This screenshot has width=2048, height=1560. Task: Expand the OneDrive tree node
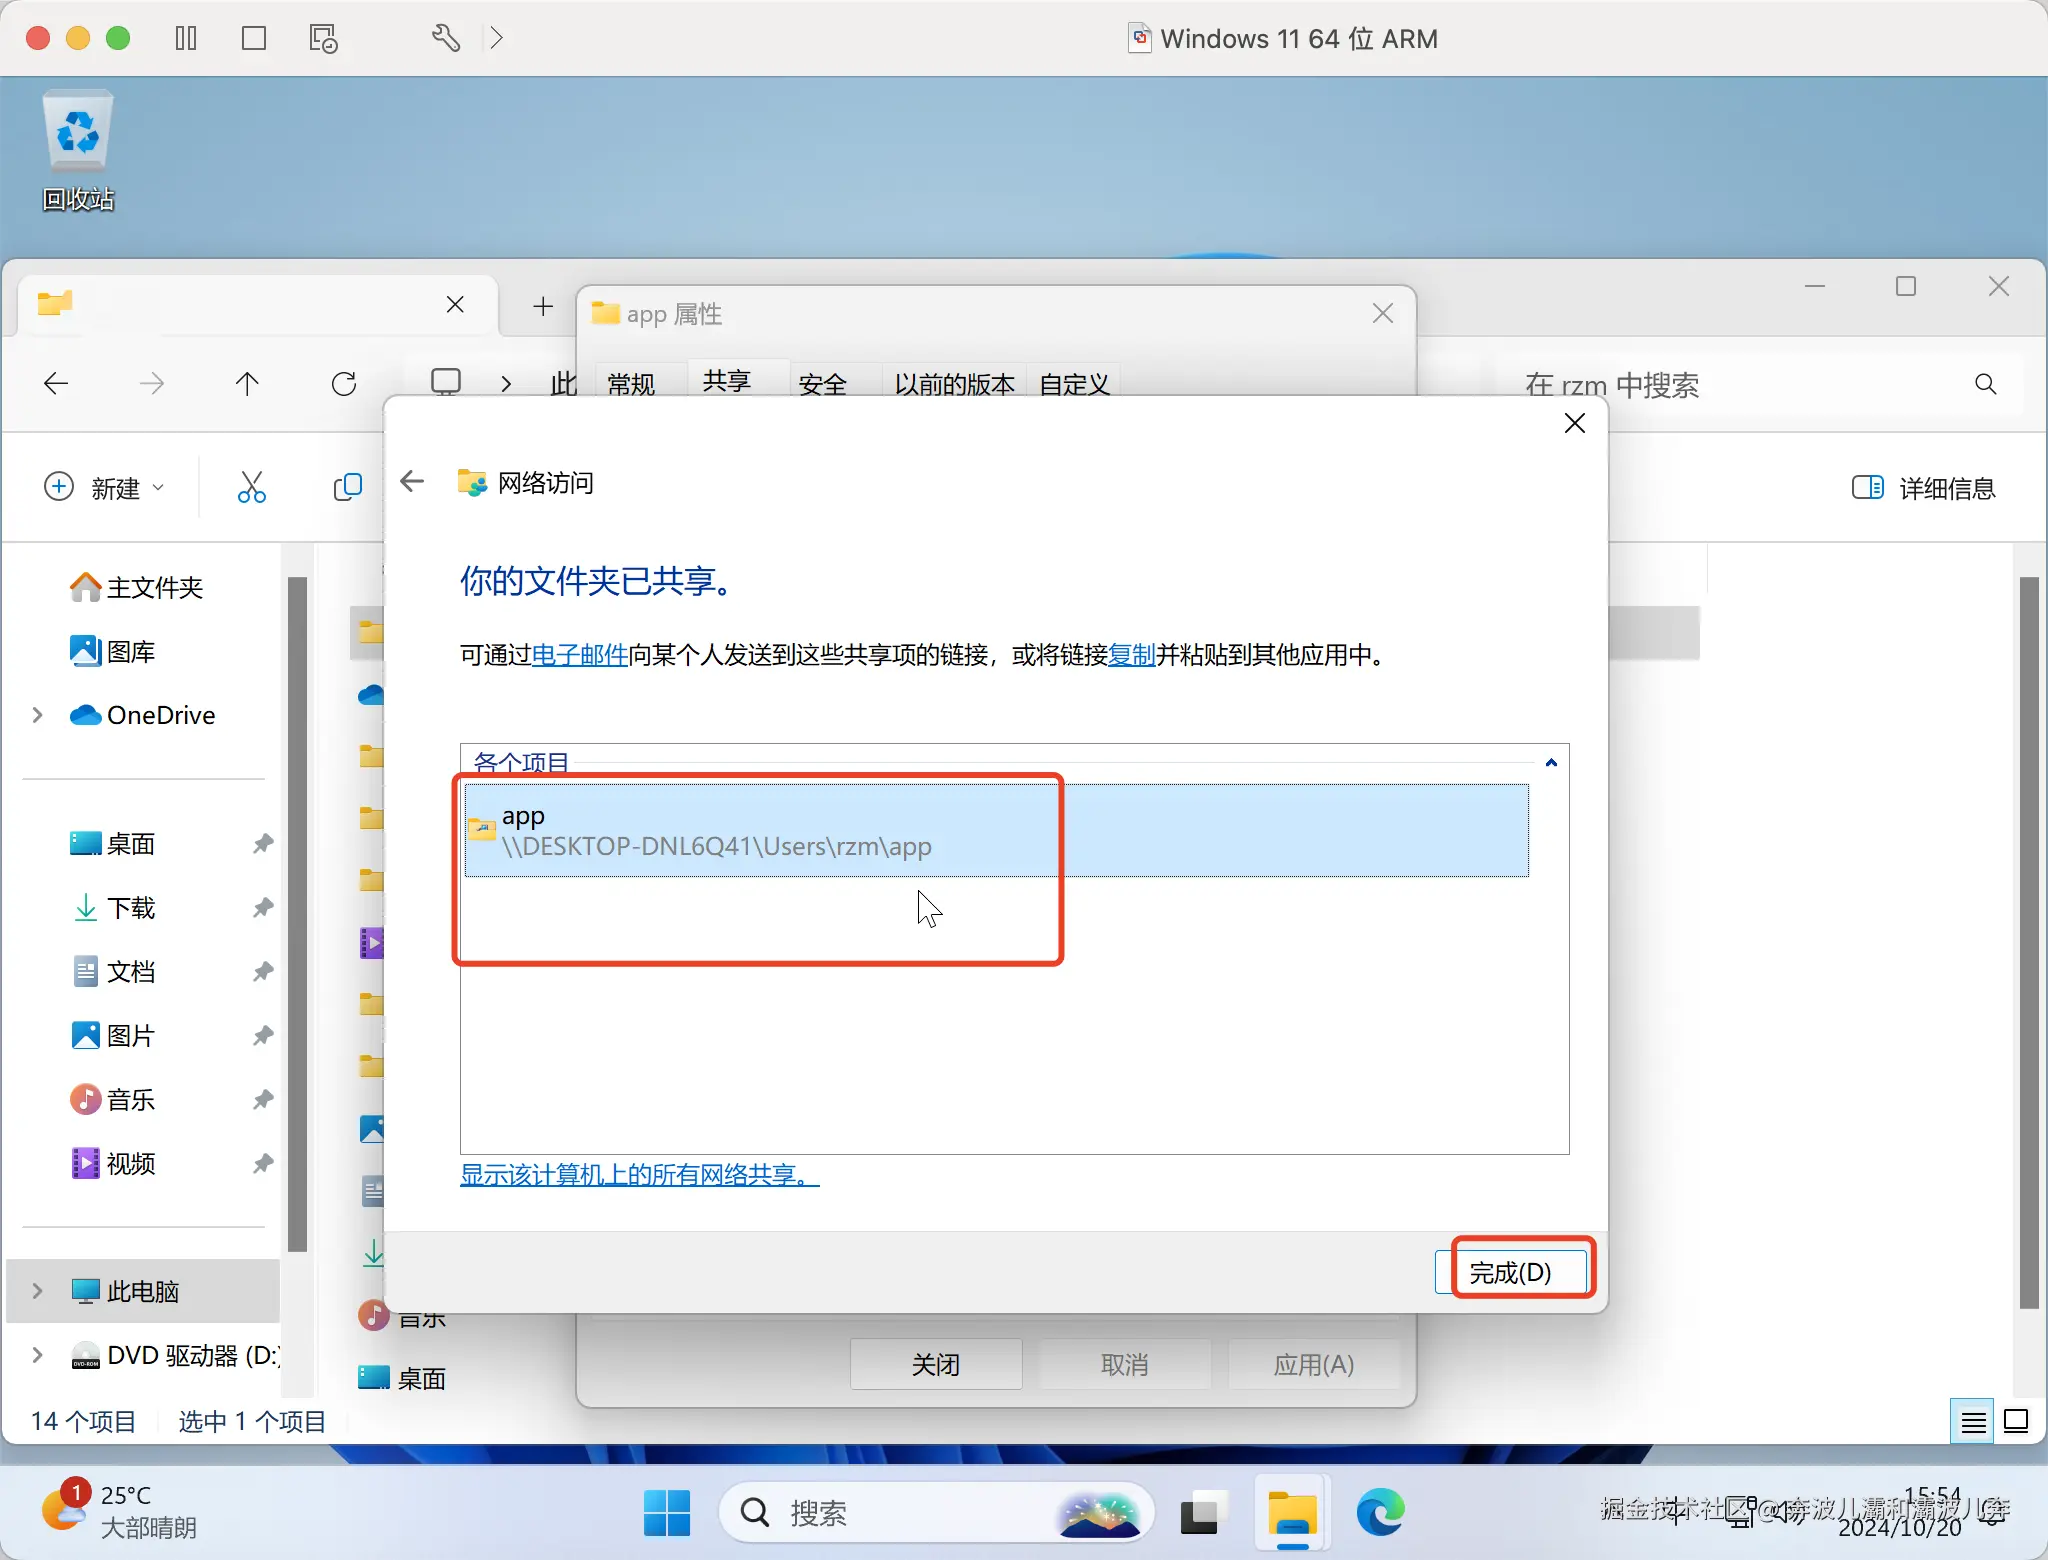[x=38, y=715]
